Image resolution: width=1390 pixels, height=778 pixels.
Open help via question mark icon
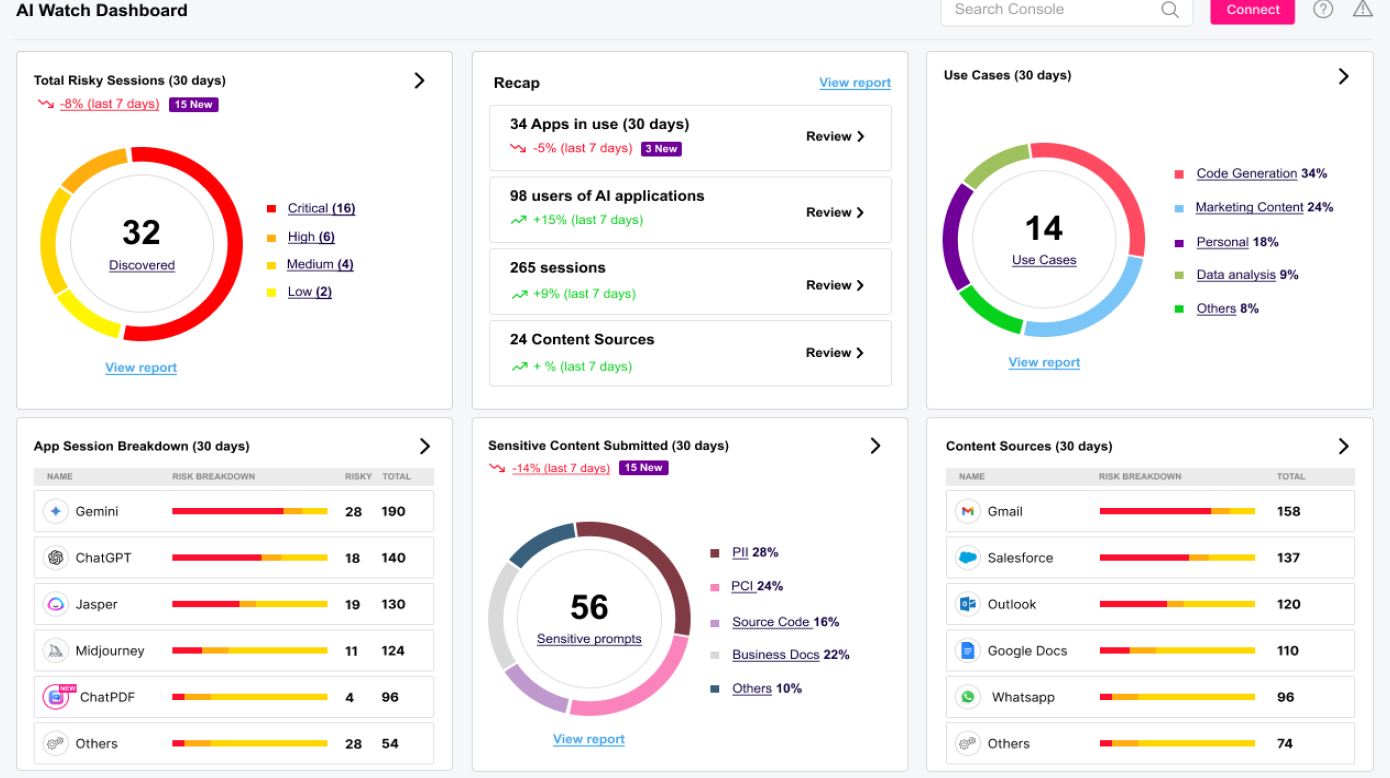[x=1323, y=9]
